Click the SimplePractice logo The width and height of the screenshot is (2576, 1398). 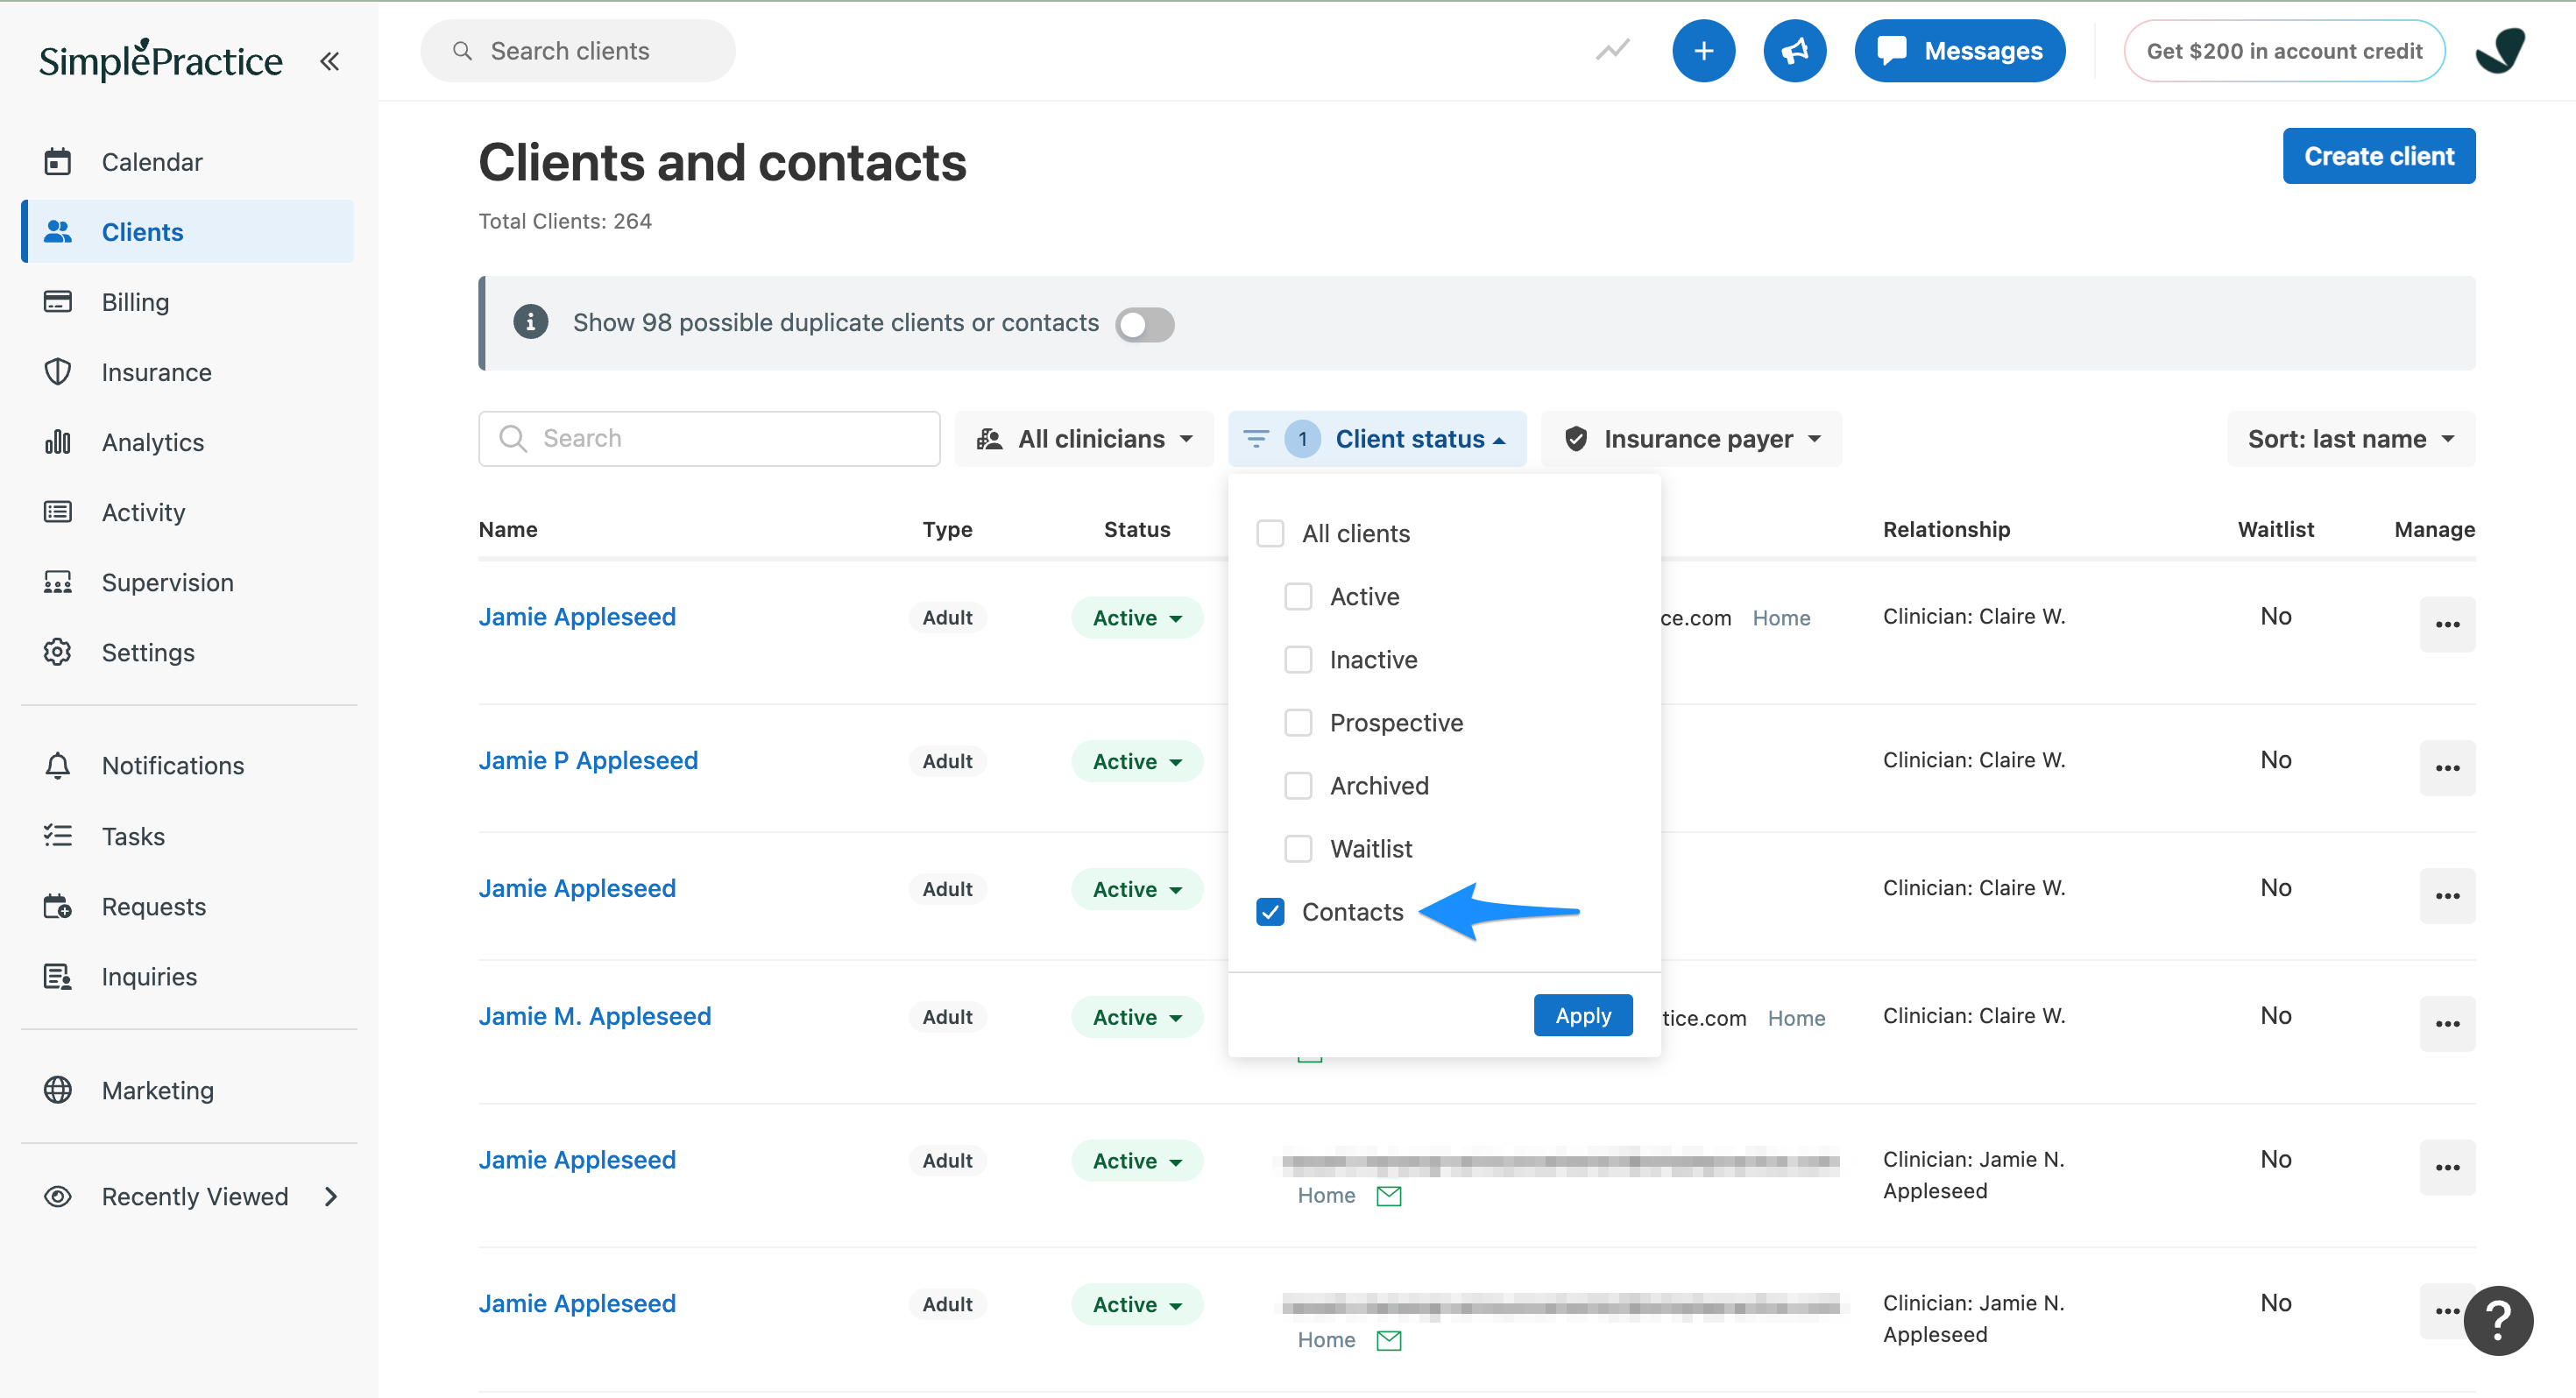coord(160,60)
